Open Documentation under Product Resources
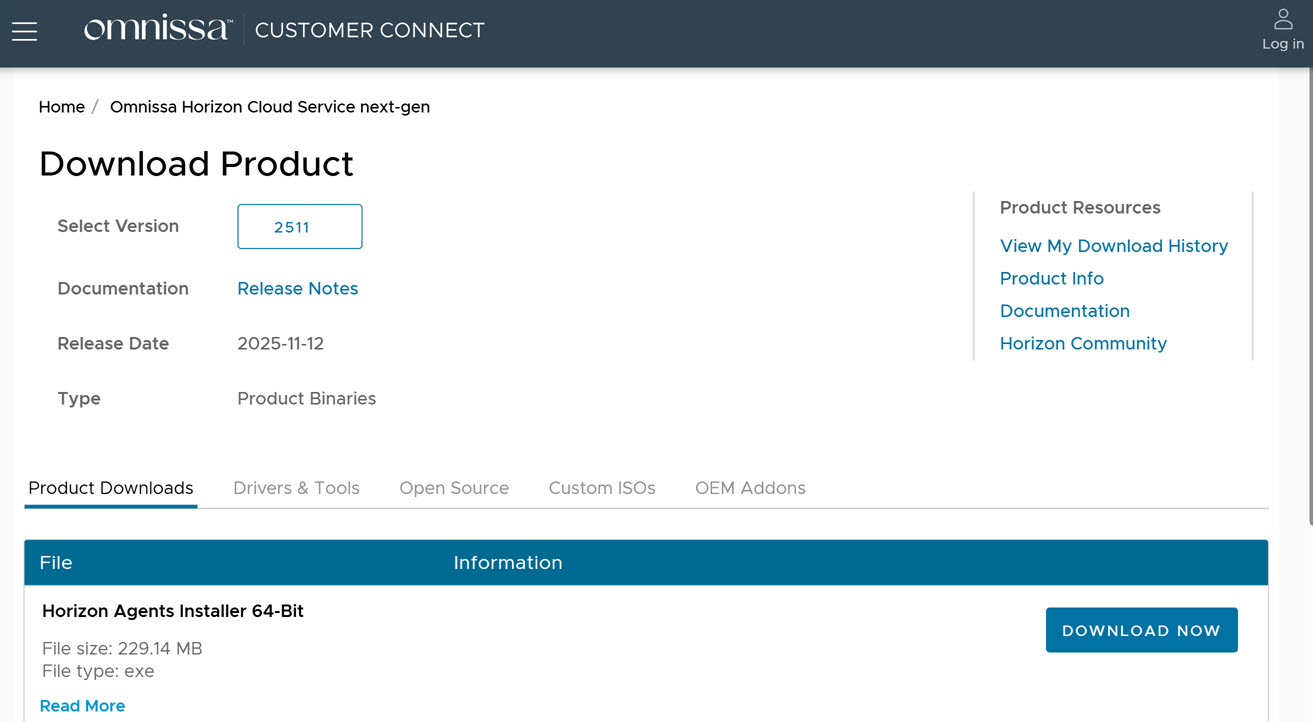The height and width of the screenshot is (722, 1313). [1065, 311]
